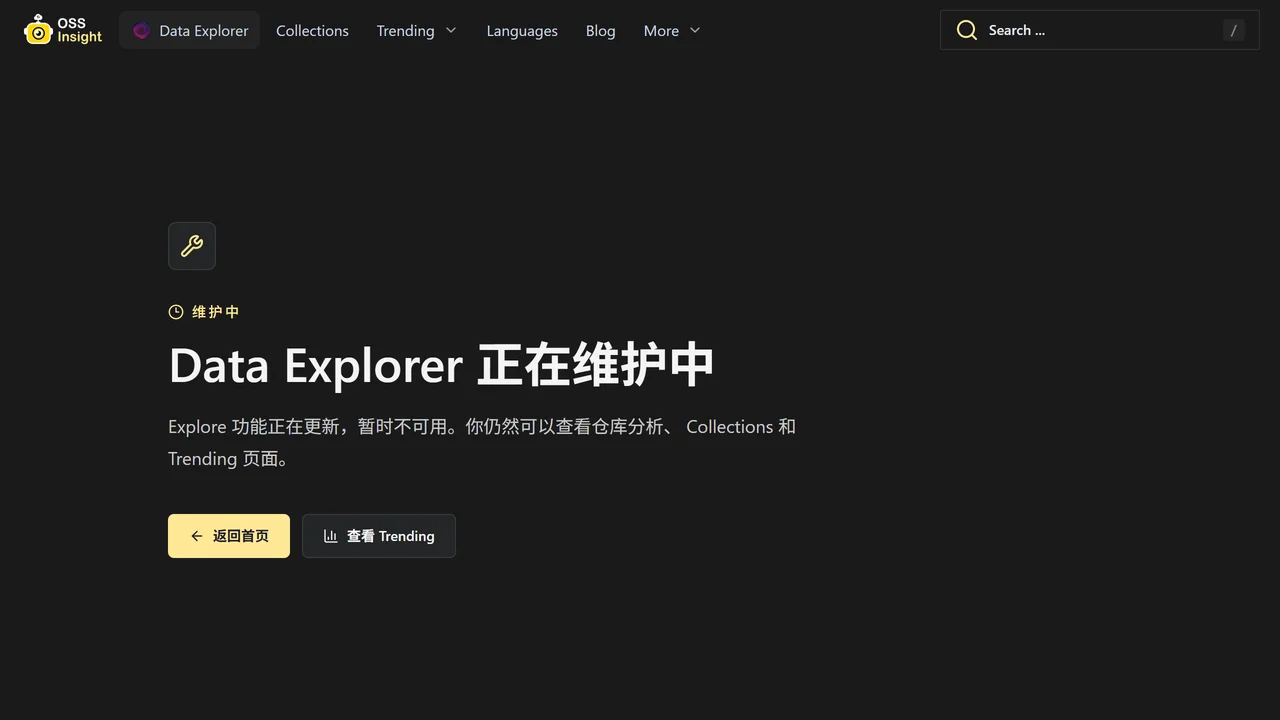This screenshot has height=720, width=1280.
Task: Click the clock icon beside 维护中
Action: [176, 312]
